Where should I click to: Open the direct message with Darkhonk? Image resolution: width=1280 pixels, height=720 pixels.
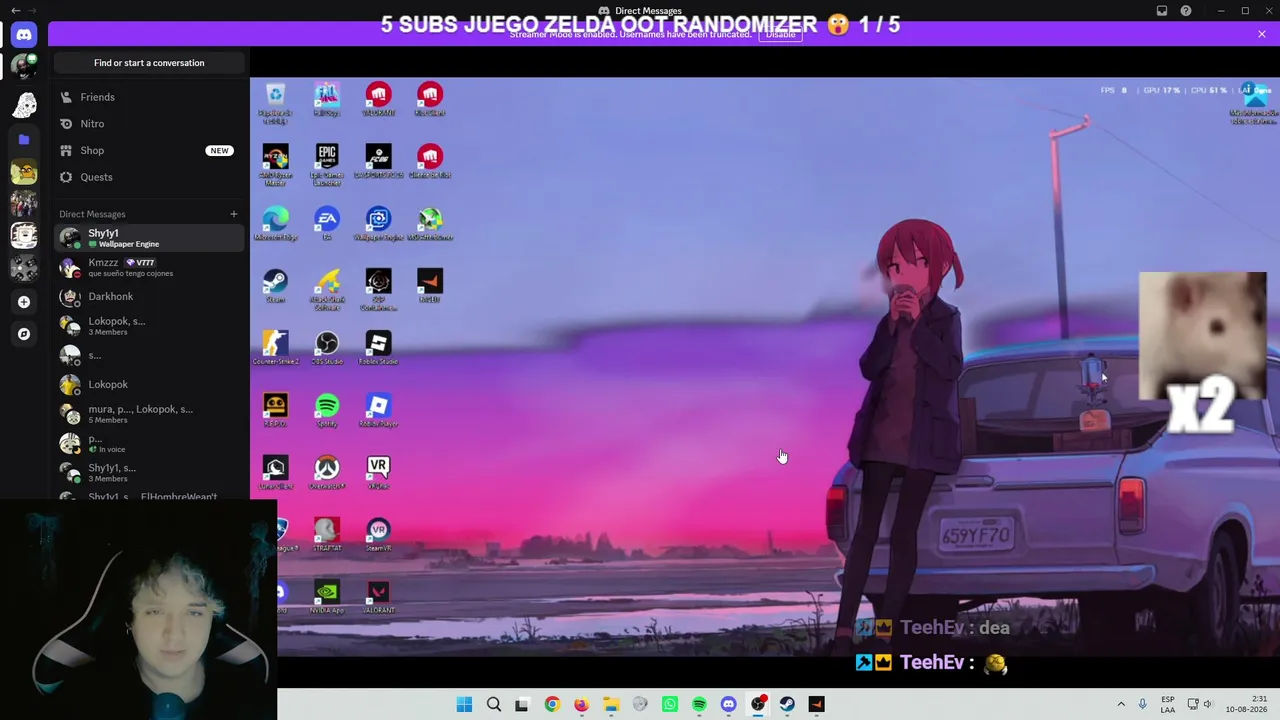(149, 296)
